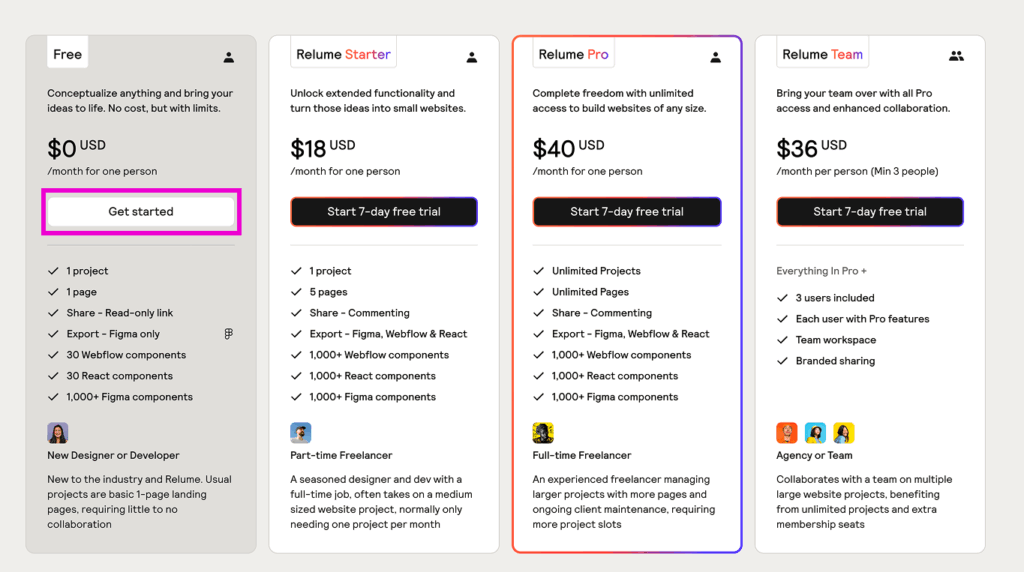Click single-person icon in Free plan header
This screenshot has height=572, width=1024.
229,58
